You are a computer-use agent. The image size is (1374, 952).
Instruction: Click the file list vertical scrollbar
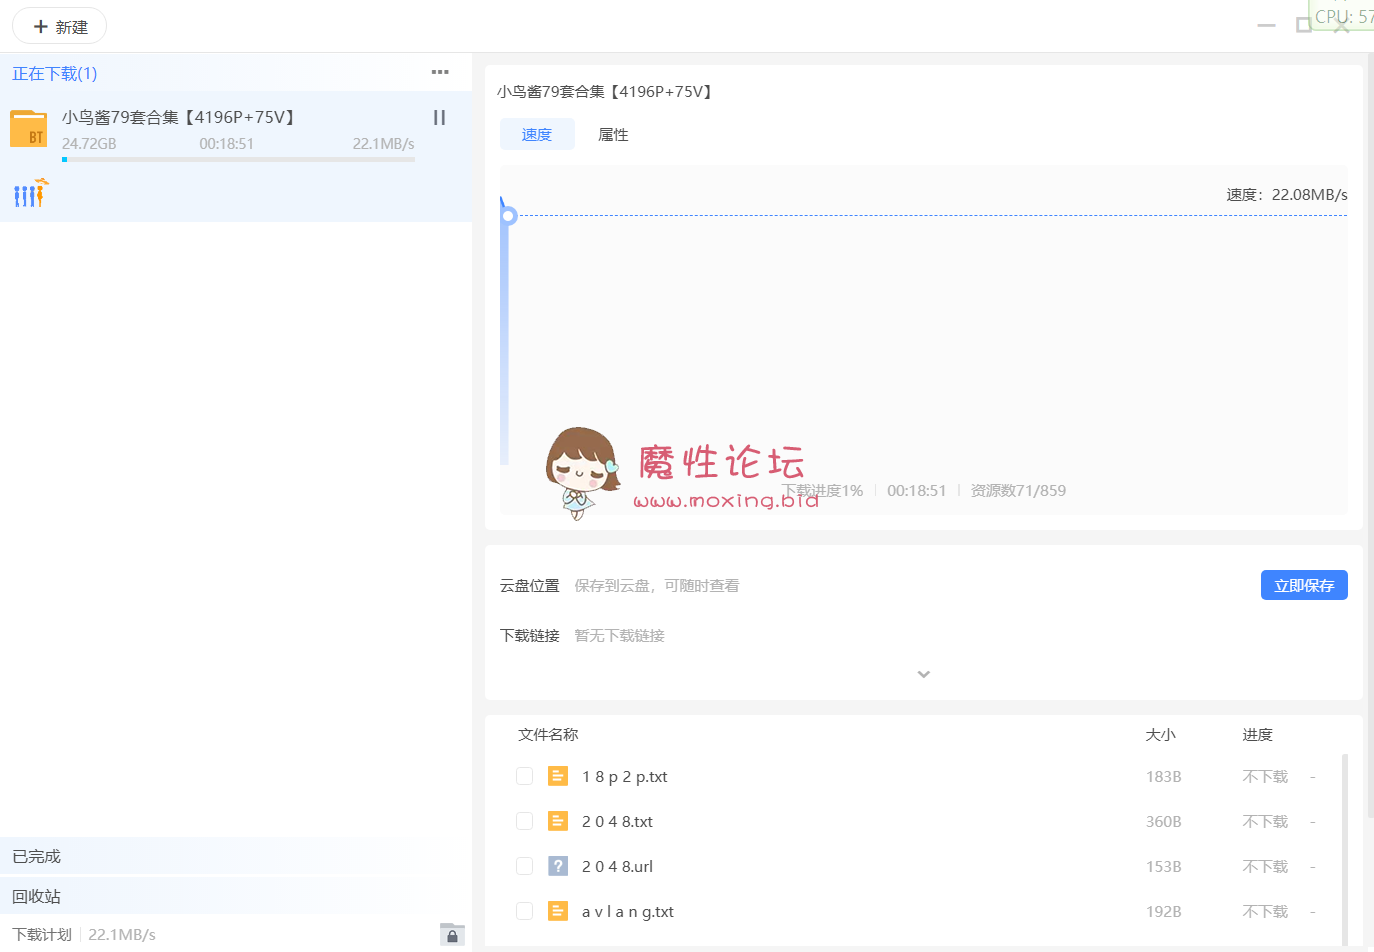pos(1344,848)
